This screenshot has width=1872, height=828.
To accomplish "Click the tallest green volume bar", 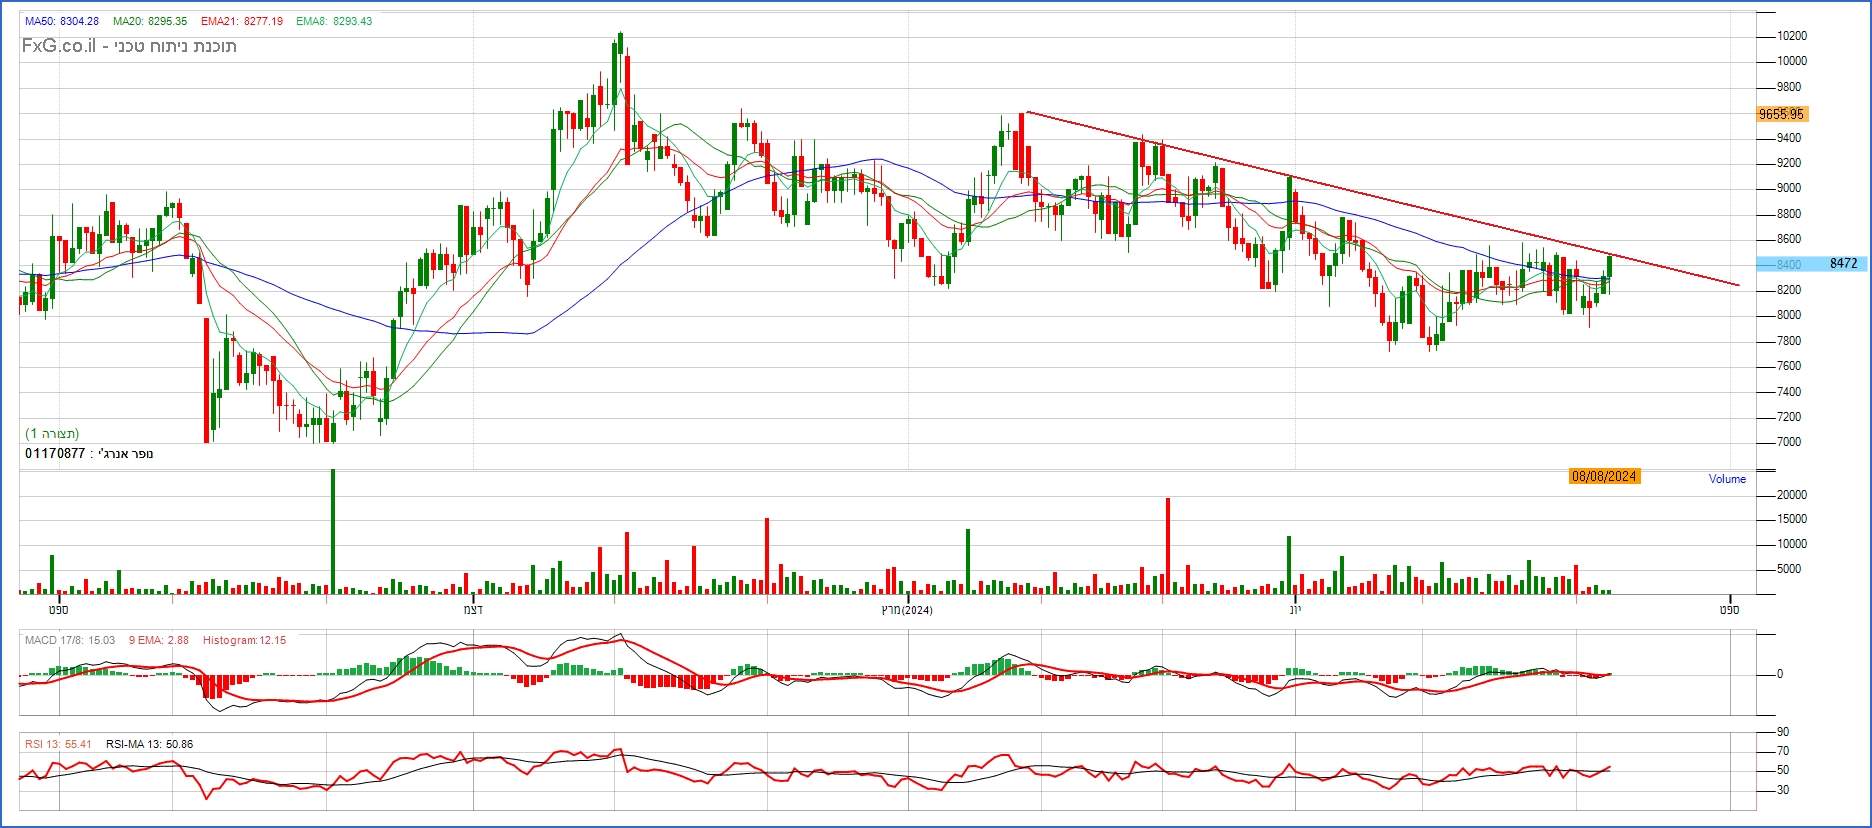I will (x=333, y=530).
